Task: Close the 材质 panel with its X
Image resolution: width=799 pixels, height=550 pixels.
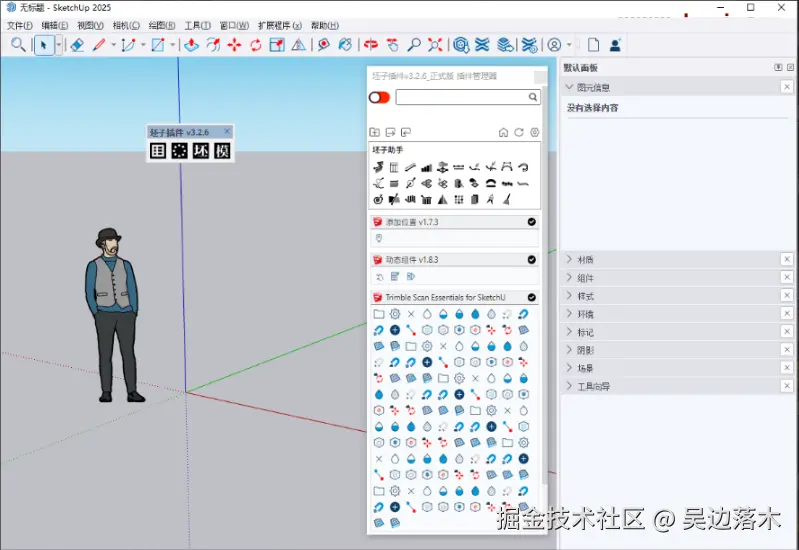Action: point(787,259)
